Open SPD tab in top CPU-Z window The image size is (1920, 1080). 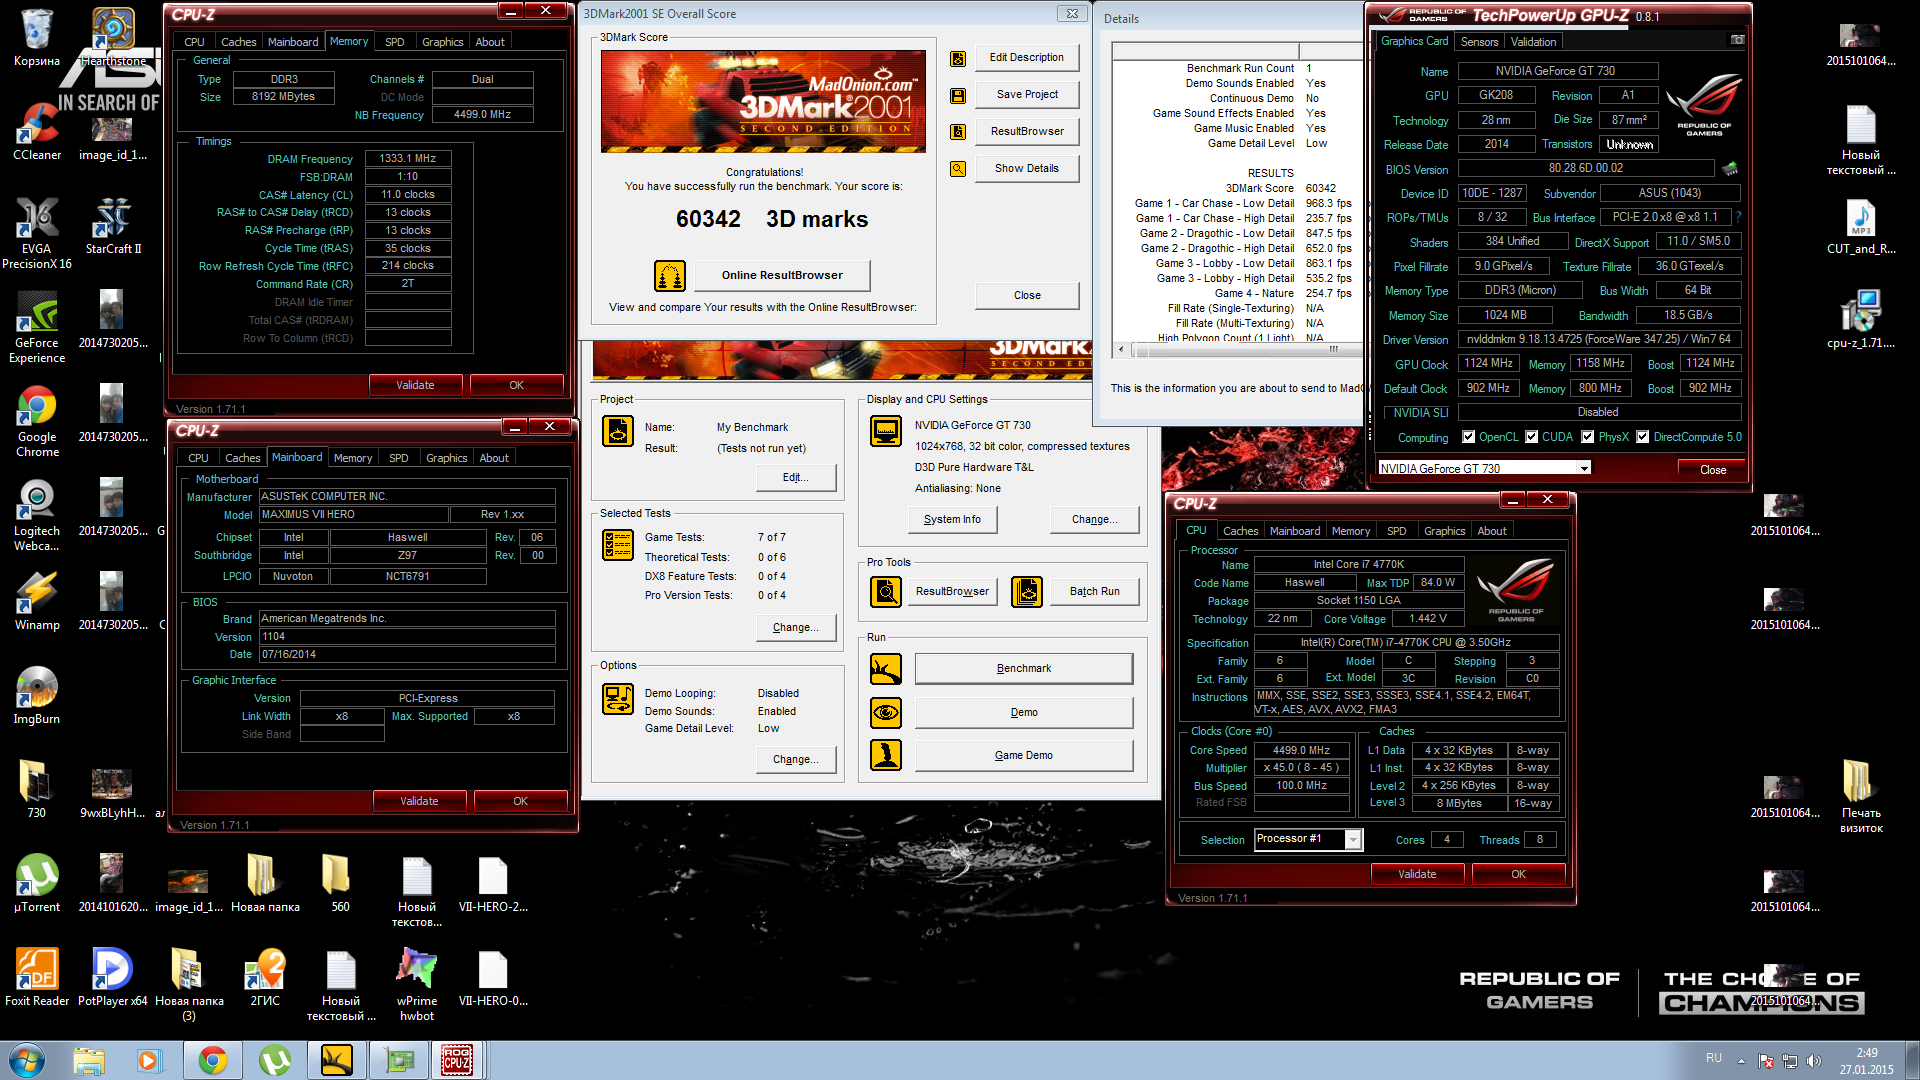[x=395, y=42]
